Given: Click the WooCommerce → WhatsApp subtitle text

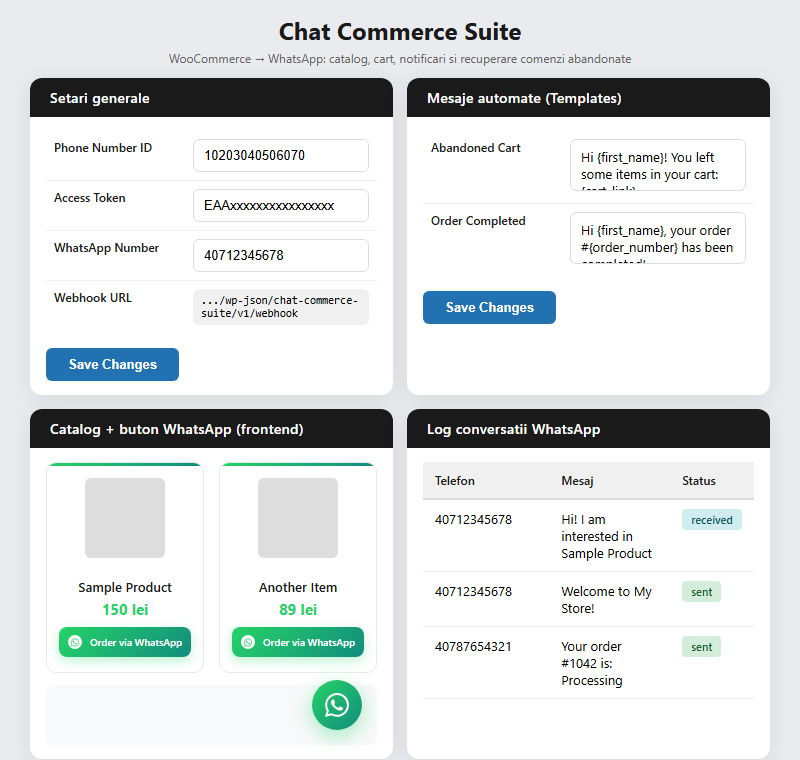Looking at the screenshot, I should click(400, 59).
